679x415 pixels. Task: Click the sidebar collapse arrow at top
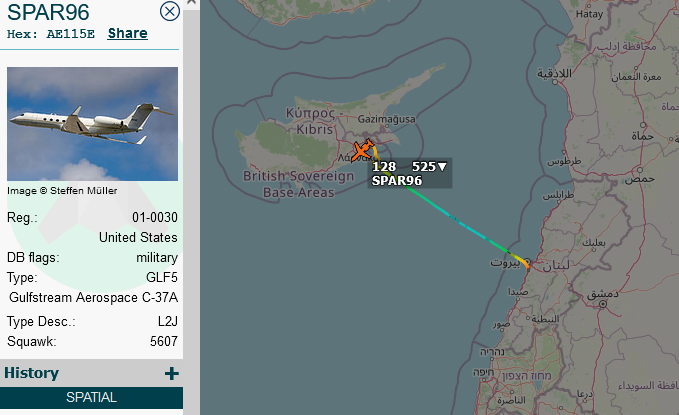(191, 2)
